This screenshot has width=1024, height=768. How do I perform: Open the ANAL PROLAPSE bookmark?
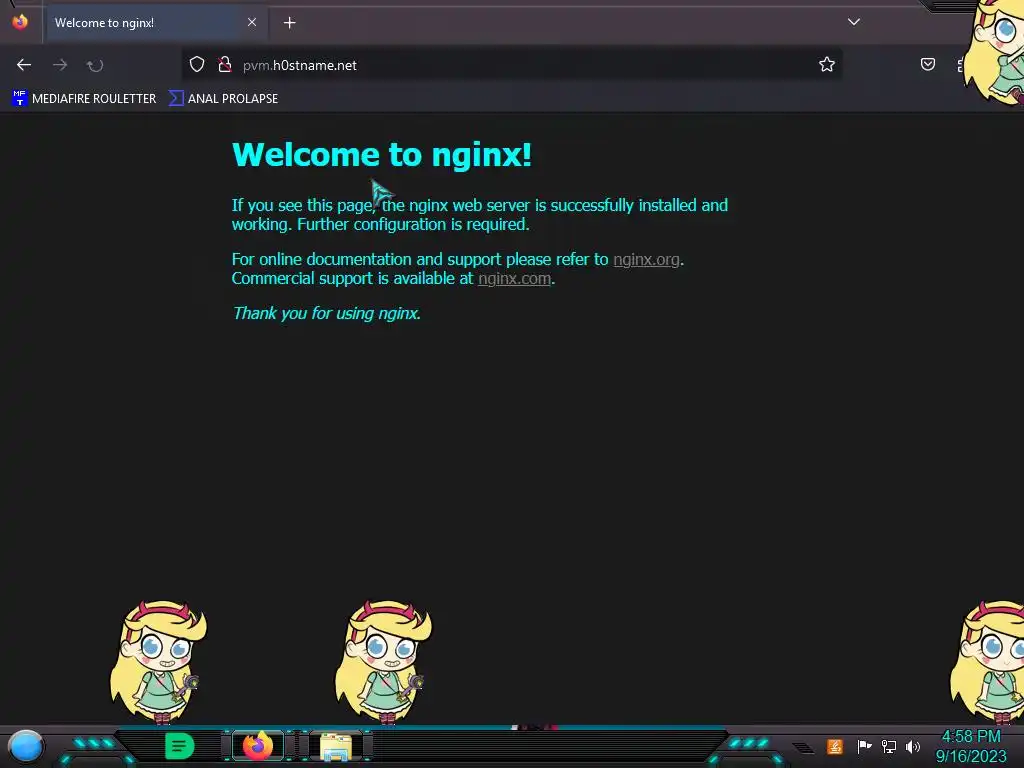223,99
